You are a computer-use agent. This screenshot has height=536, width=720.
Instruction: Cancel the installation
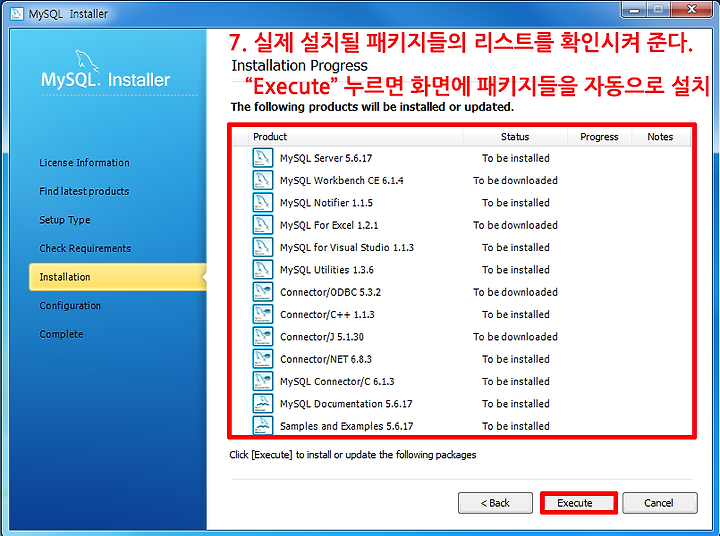pyautogui.click(x=659, y=503)
